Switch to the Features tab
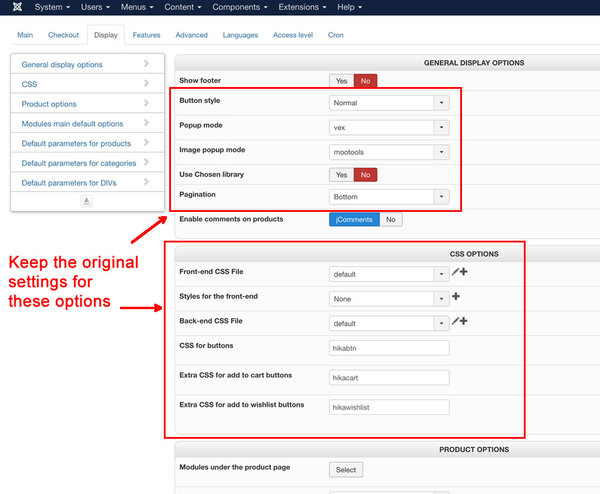This screenshot has height=494, width=600. pos(147,35)
